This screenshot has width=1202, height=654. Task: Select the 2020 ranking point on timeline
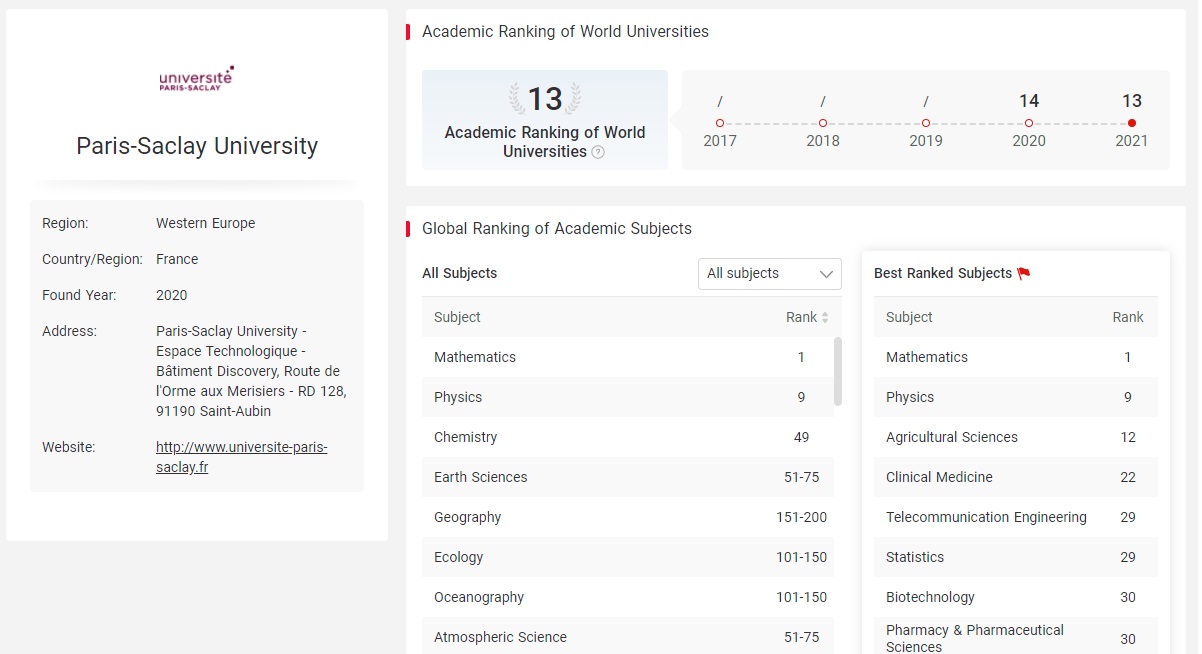(1028, 123)
